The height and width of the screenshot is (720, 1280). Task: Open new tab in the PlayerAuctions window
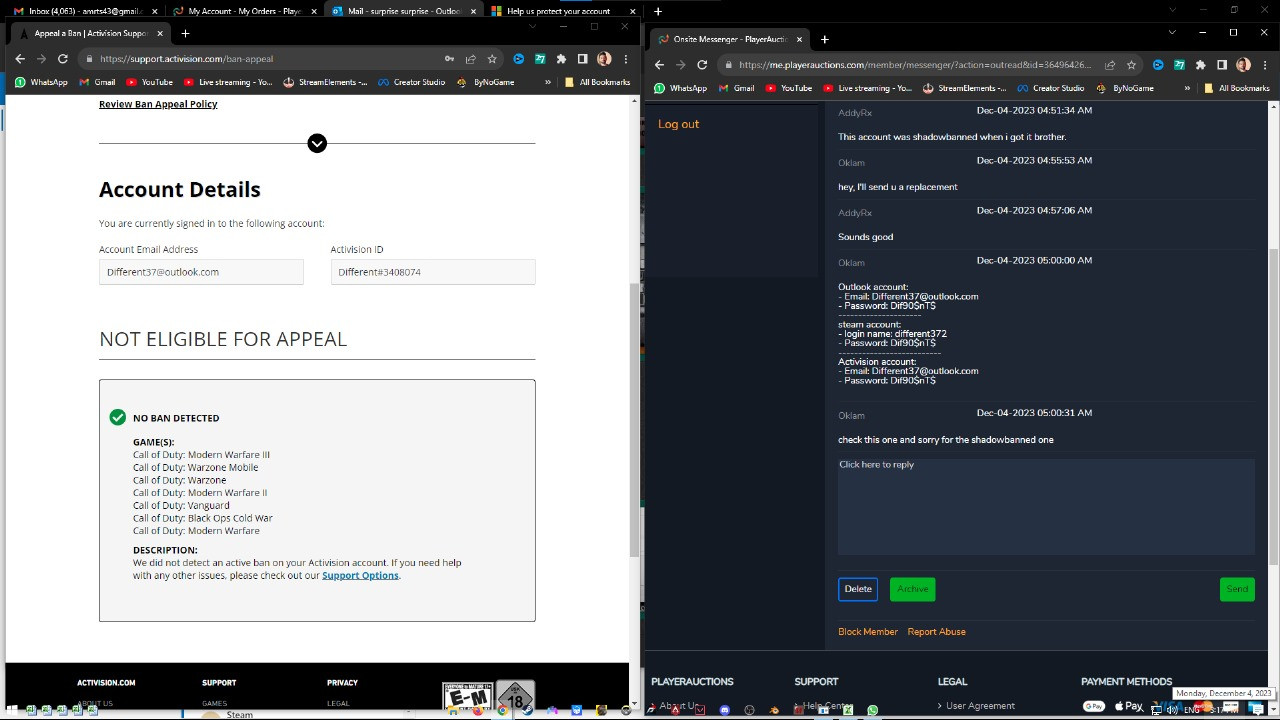(825, 39)
